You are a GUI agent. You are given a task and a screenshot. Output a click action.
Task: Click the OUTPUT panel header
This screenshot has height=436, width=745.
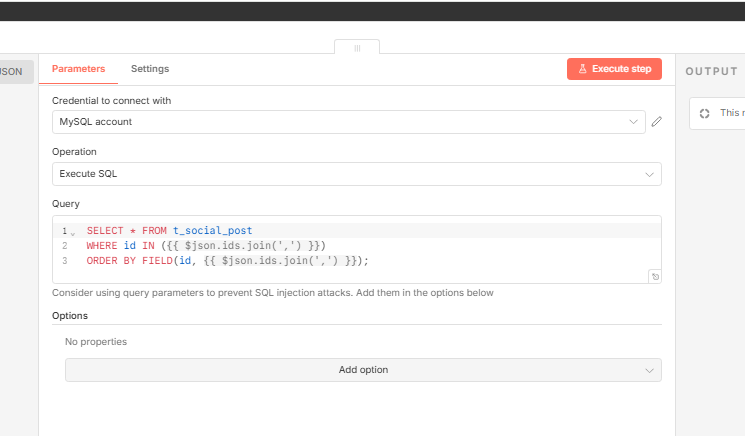(x=711, y=71)
